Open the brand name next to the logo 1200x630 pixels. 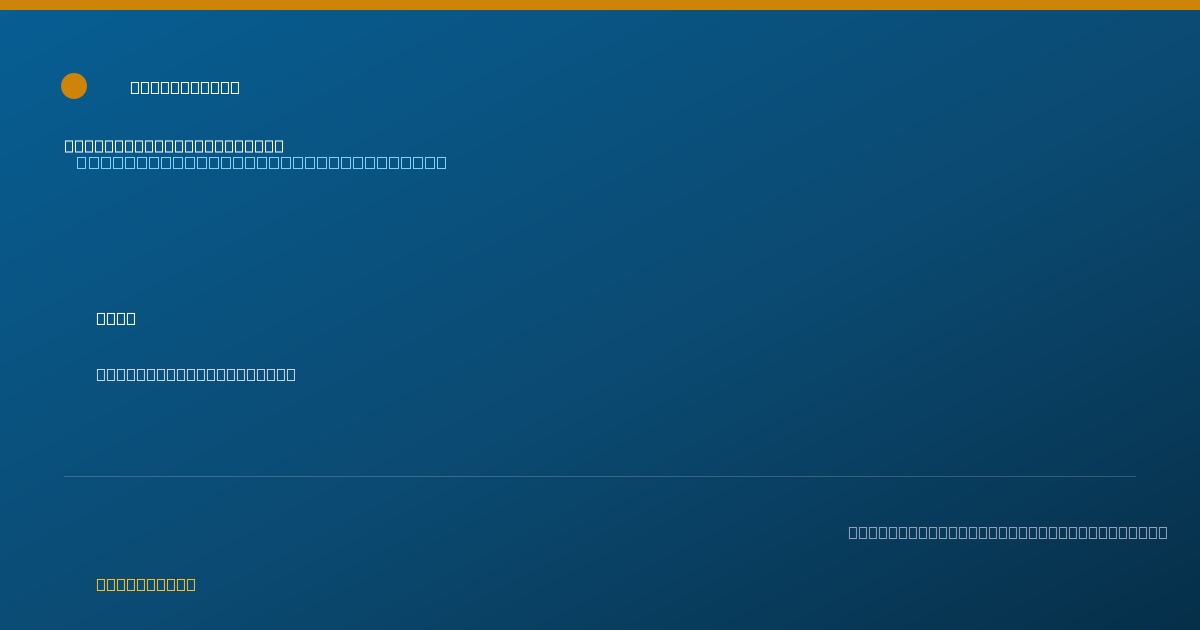pyautogui.click(x=185, y=87)
